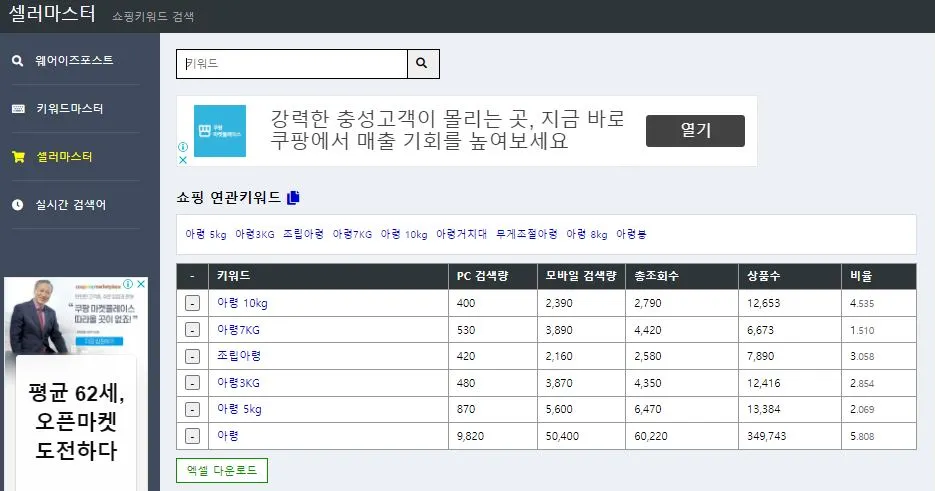Open the 아령 keyword link in last row
This screenshot has height=491, width=935.
[x=228, y=436]
